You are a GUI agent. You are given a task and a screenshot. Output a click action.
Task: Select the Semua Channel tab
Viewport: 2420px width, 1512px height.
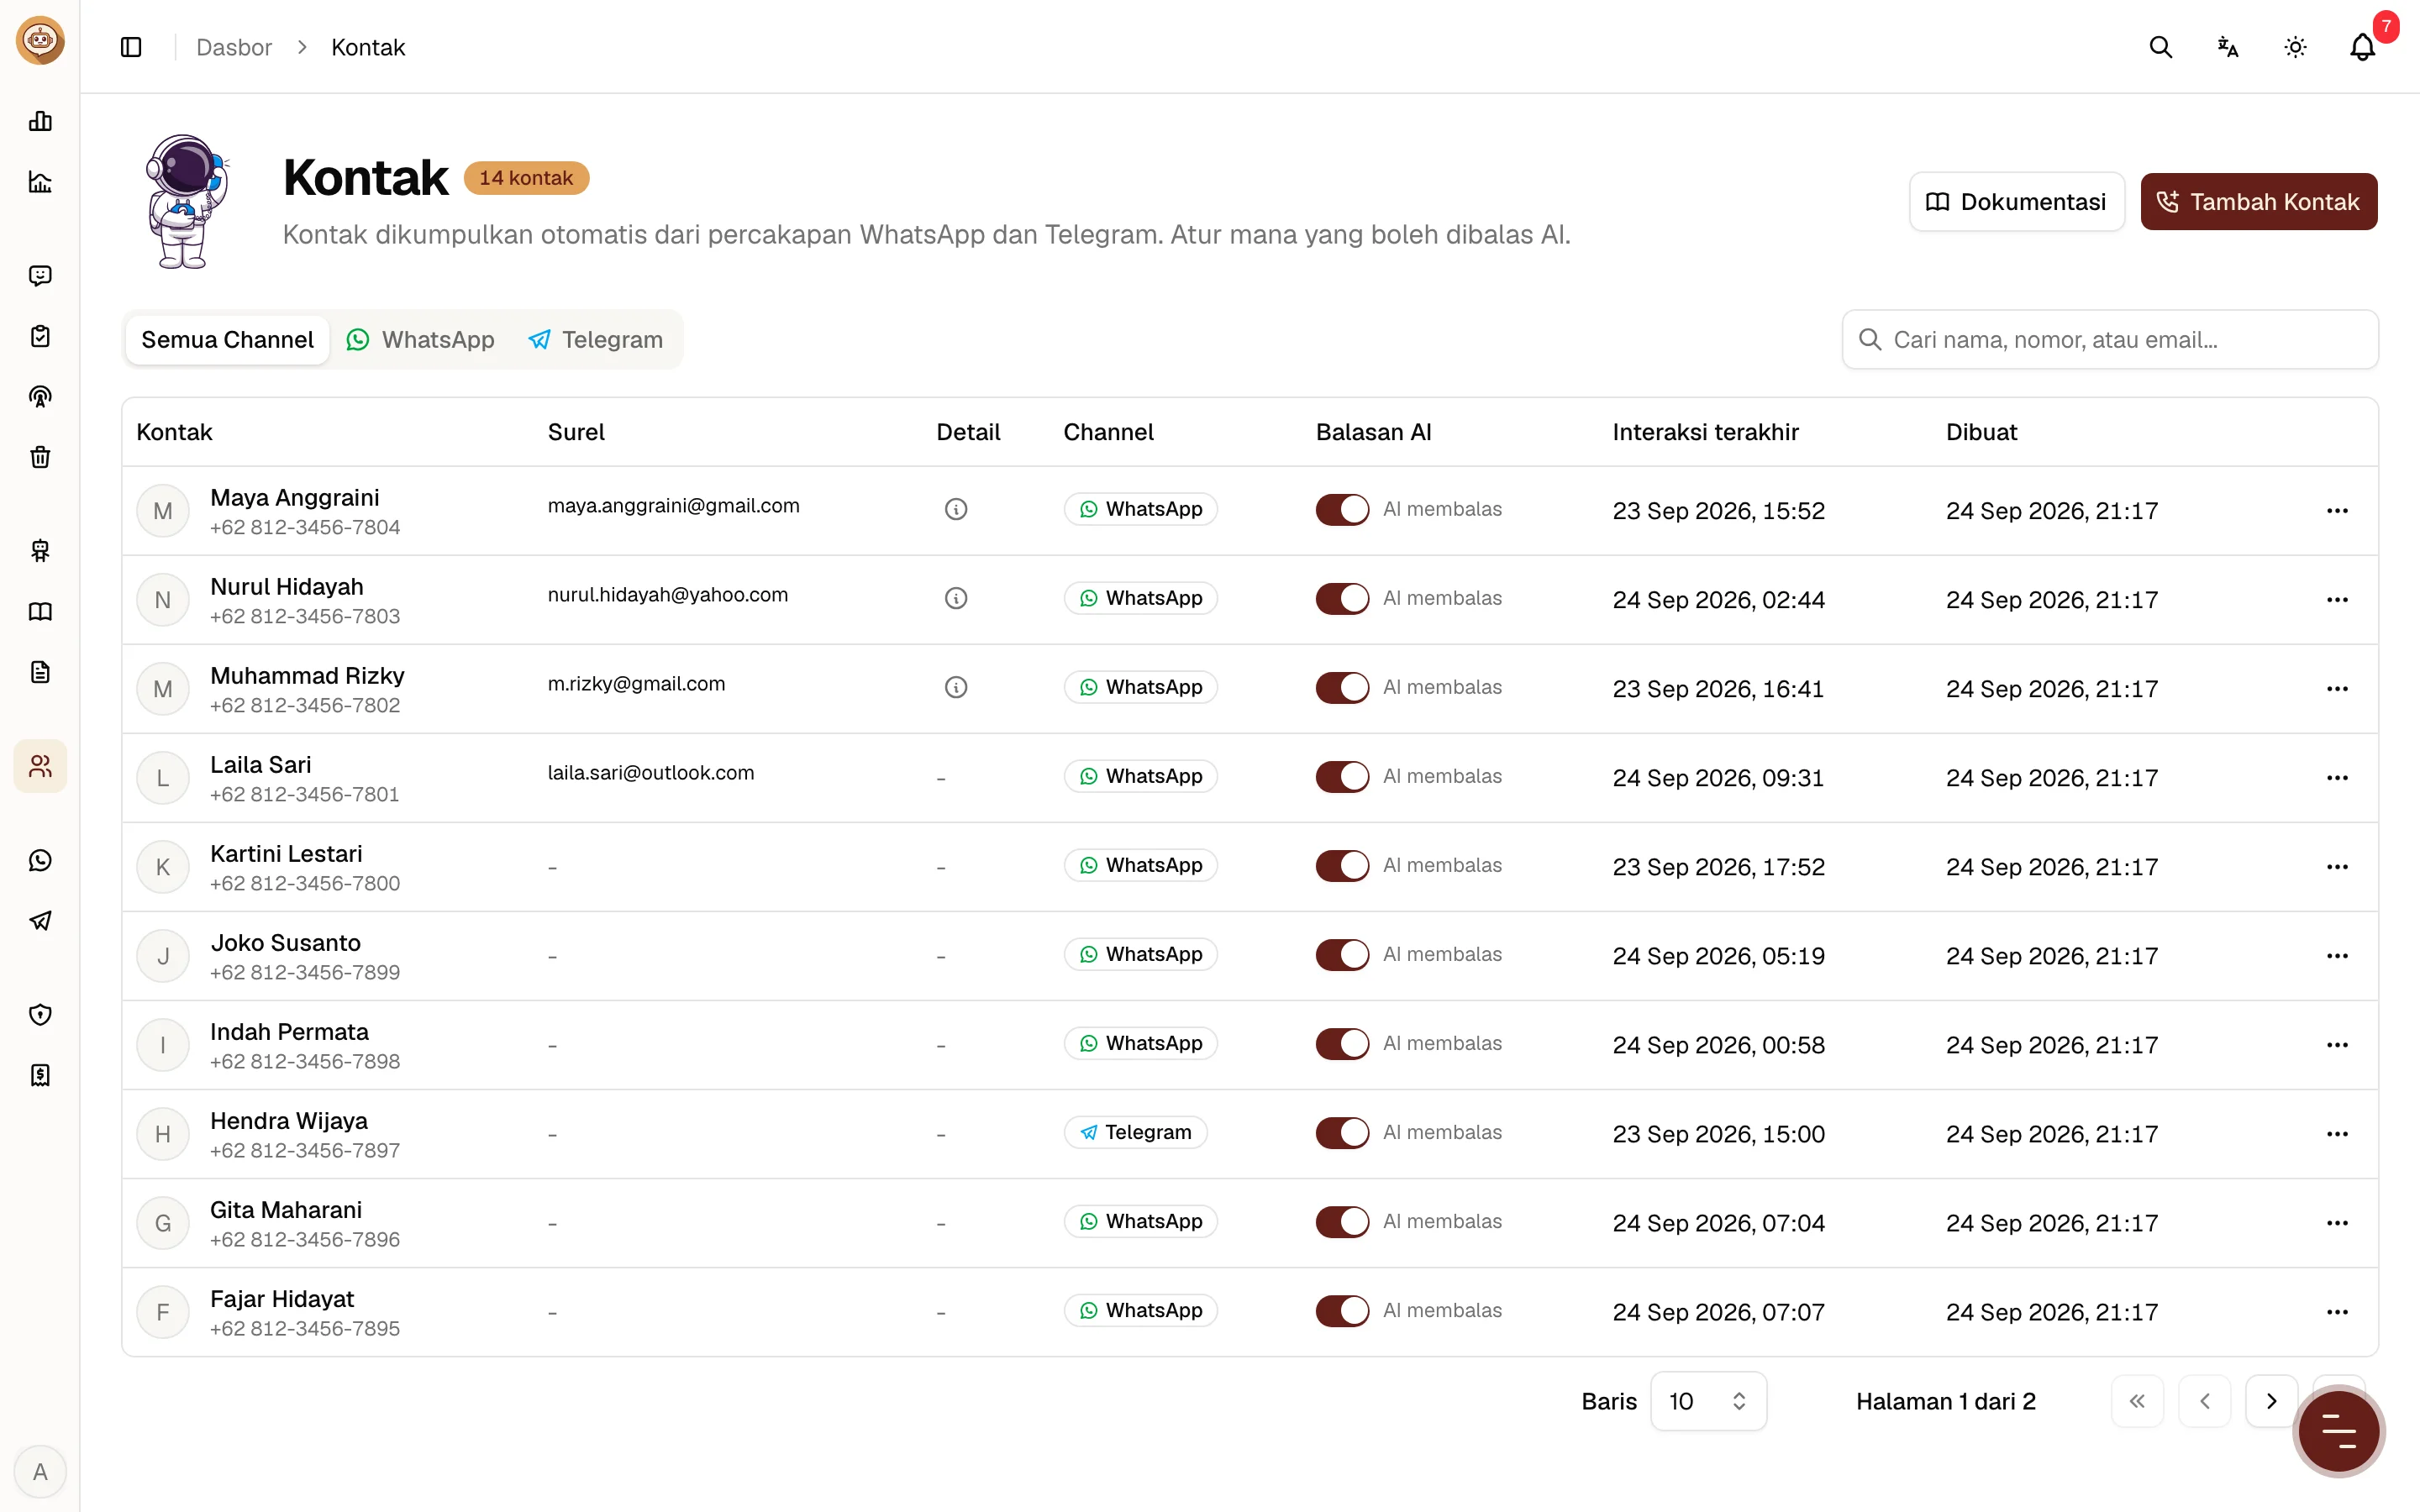227,340
